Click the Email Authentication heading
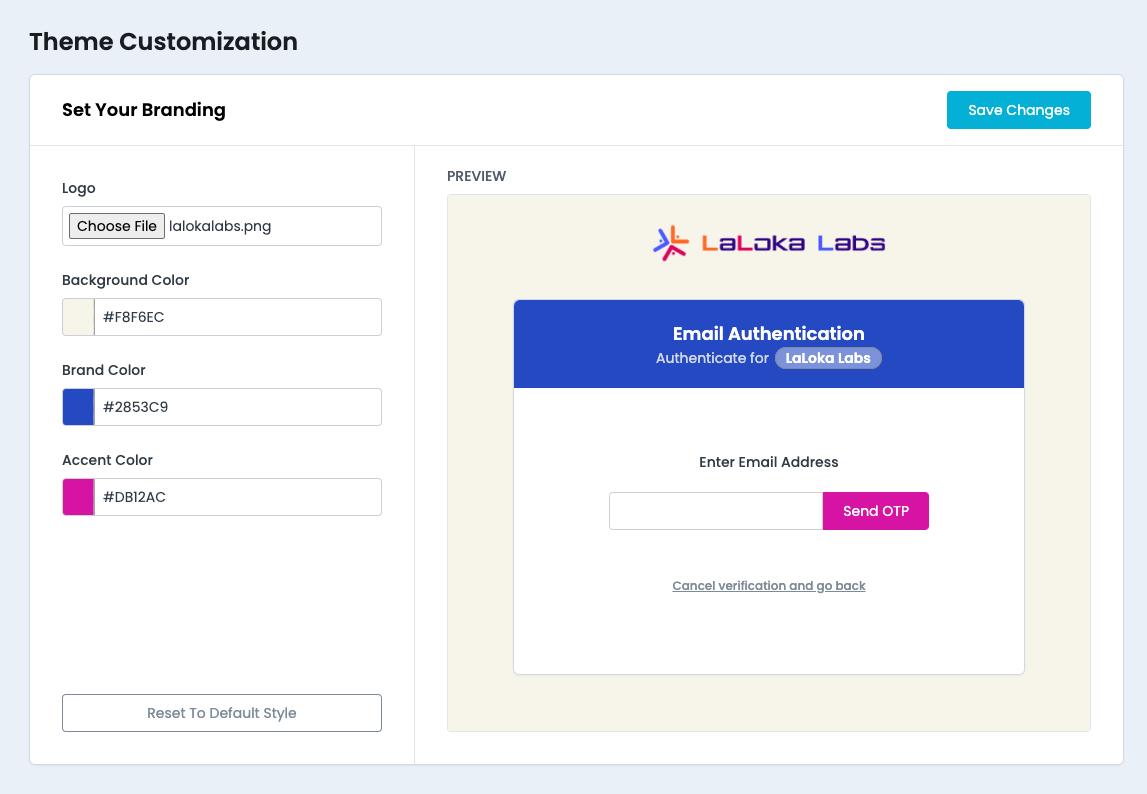Image resolution: width=1147 pixels, height=794 pixels. pyautogui.click(x=769, y=334)
